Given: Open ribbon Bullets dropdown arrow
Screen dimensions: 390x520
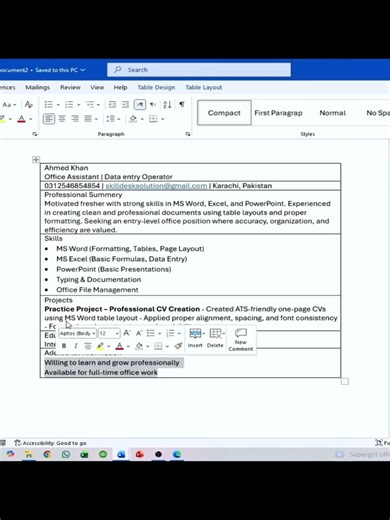Looking at the screenshot, I should (x=58, y=105).
